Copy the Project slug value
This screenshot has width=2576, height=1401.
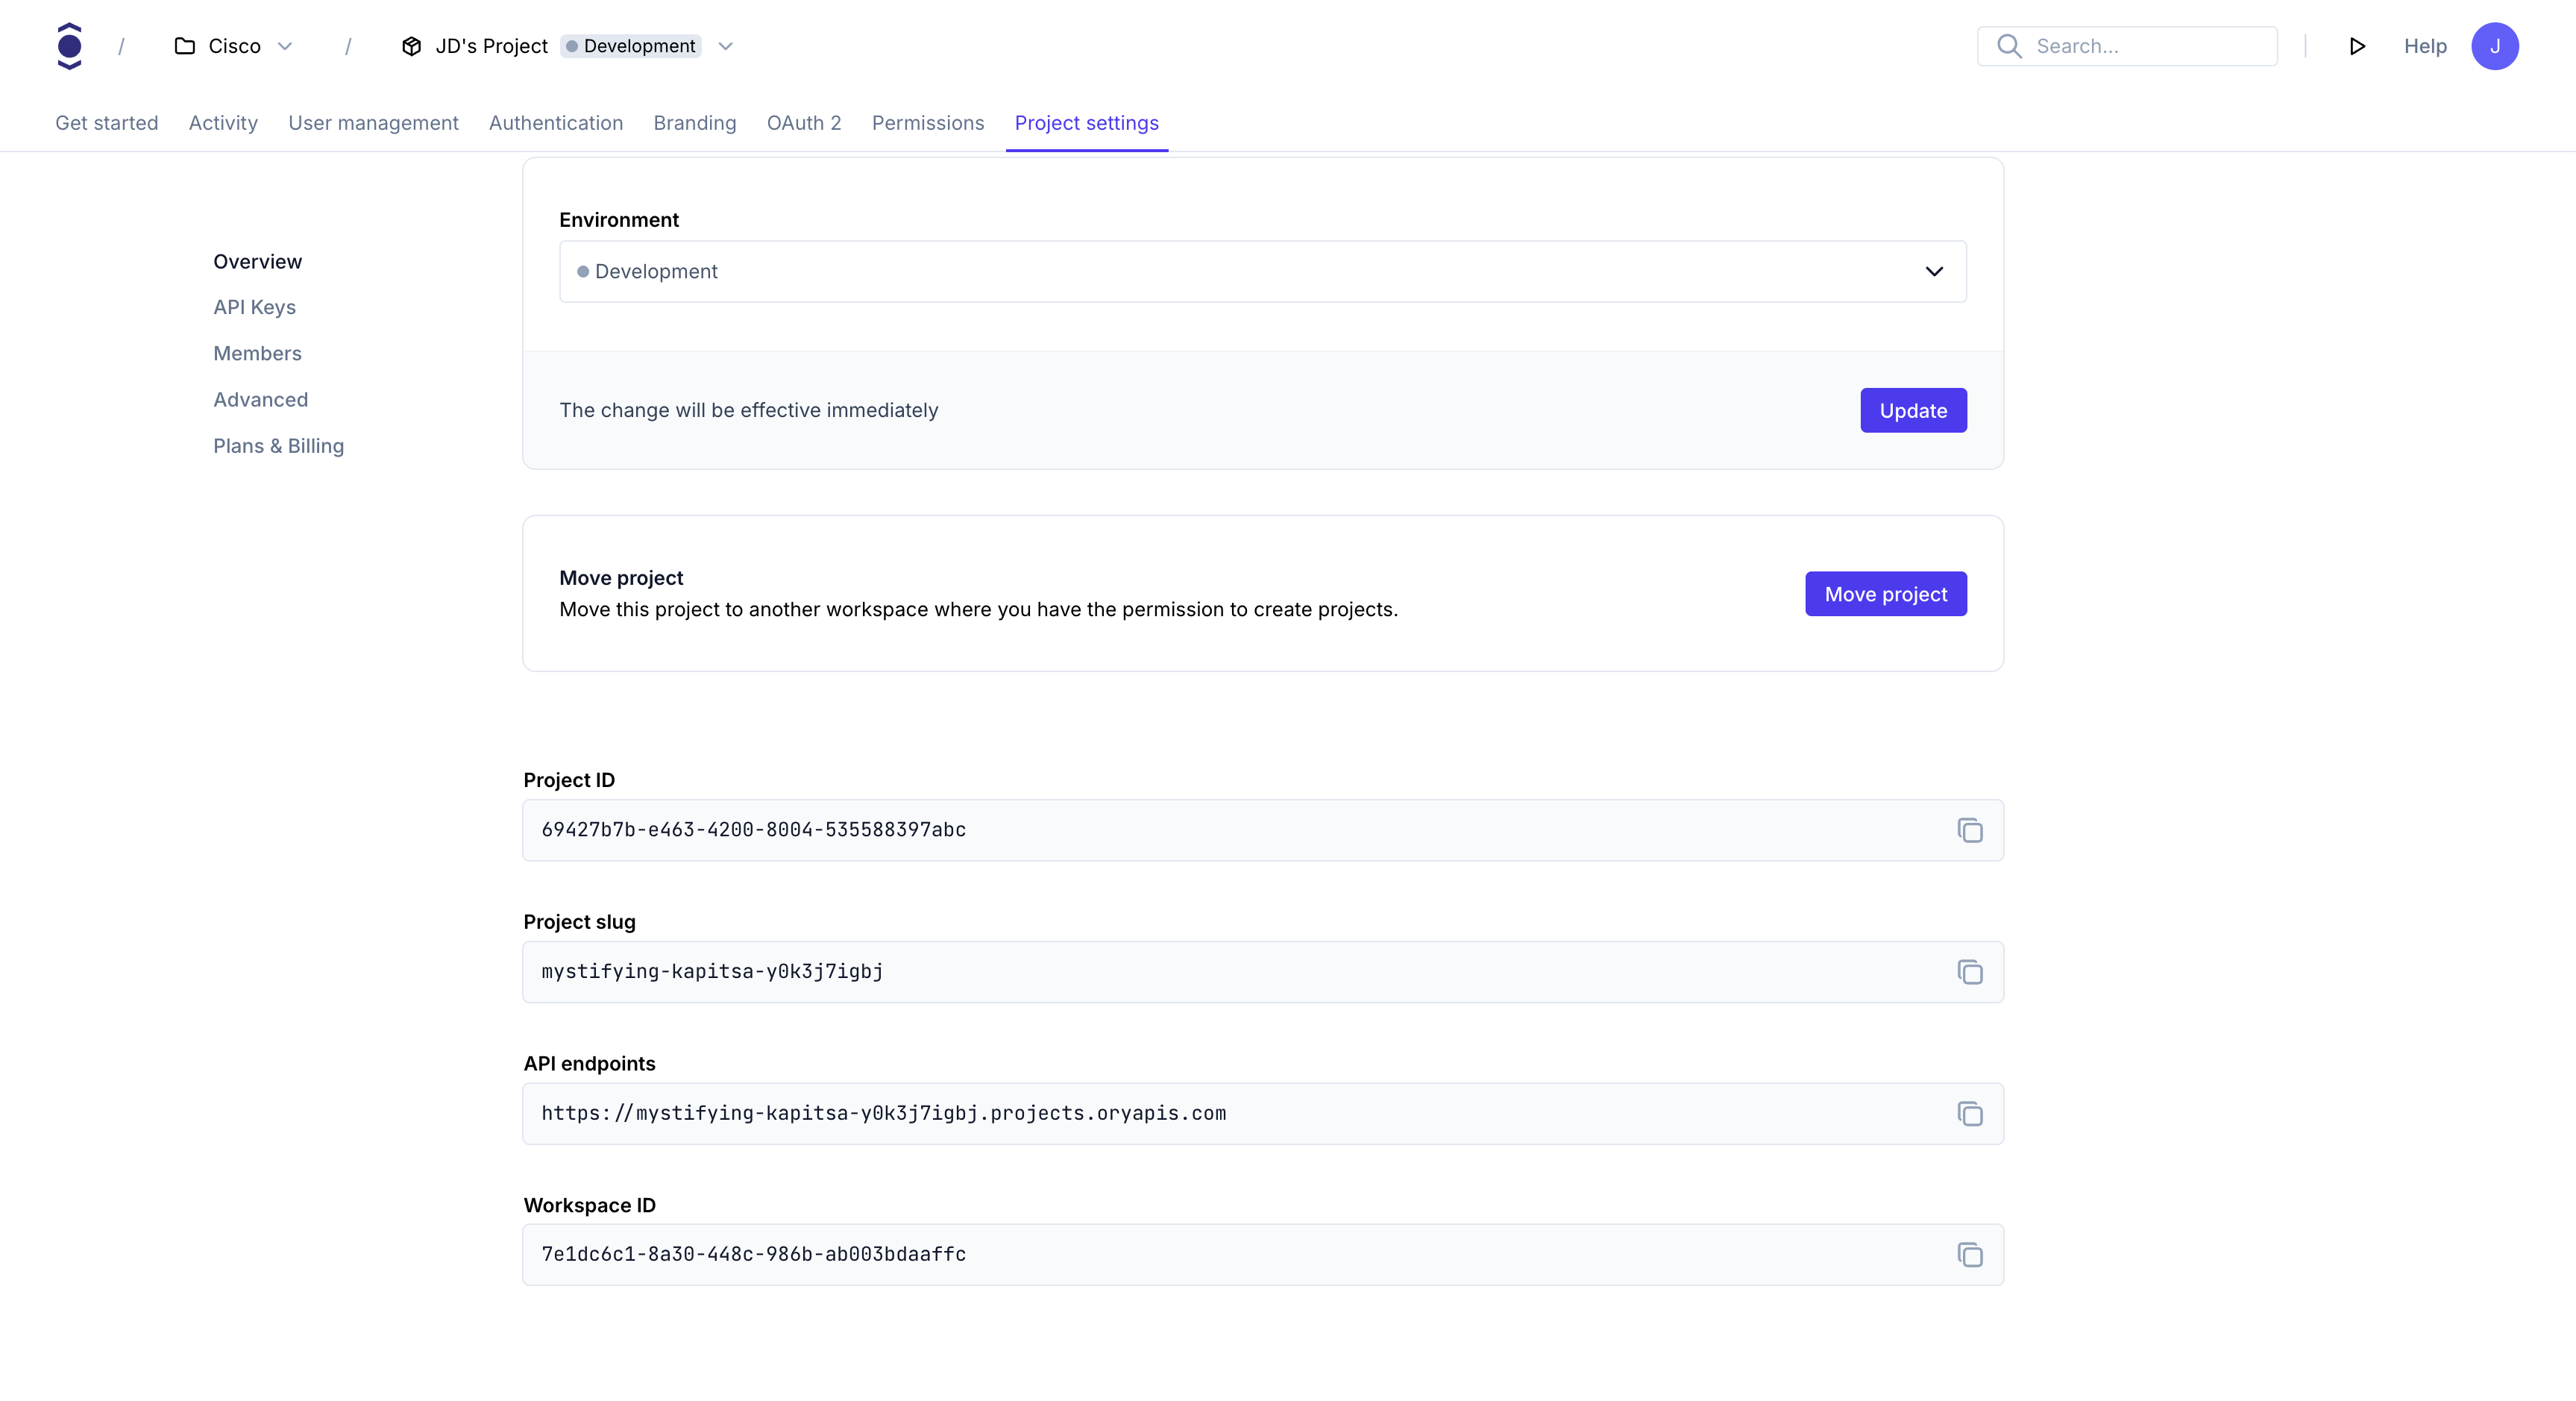point(1969,972)
